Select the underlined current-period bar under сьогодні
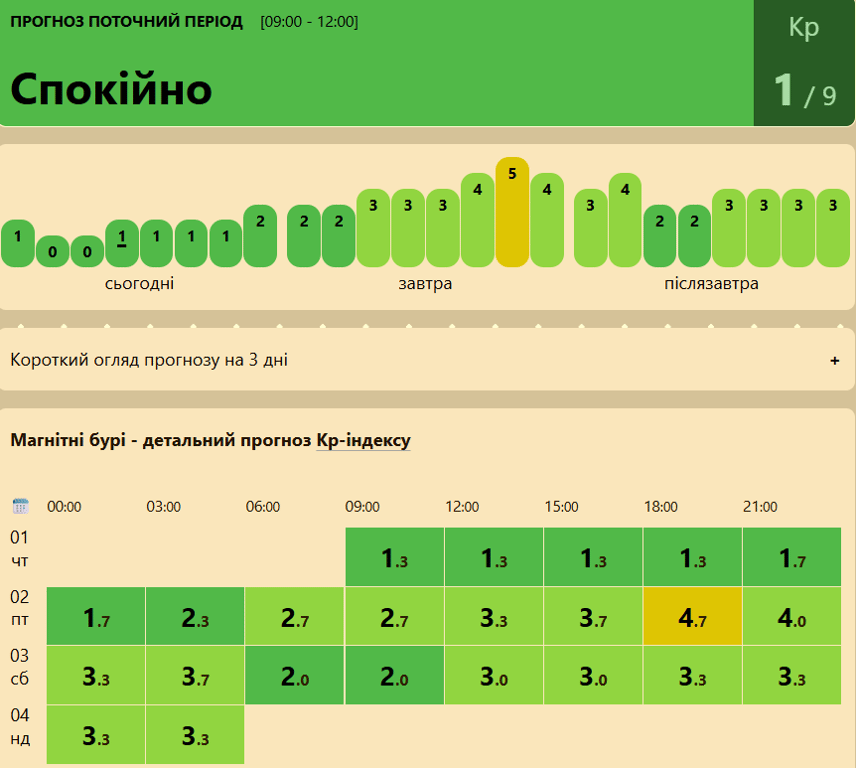Screen dimensions: 856x768 122,243
